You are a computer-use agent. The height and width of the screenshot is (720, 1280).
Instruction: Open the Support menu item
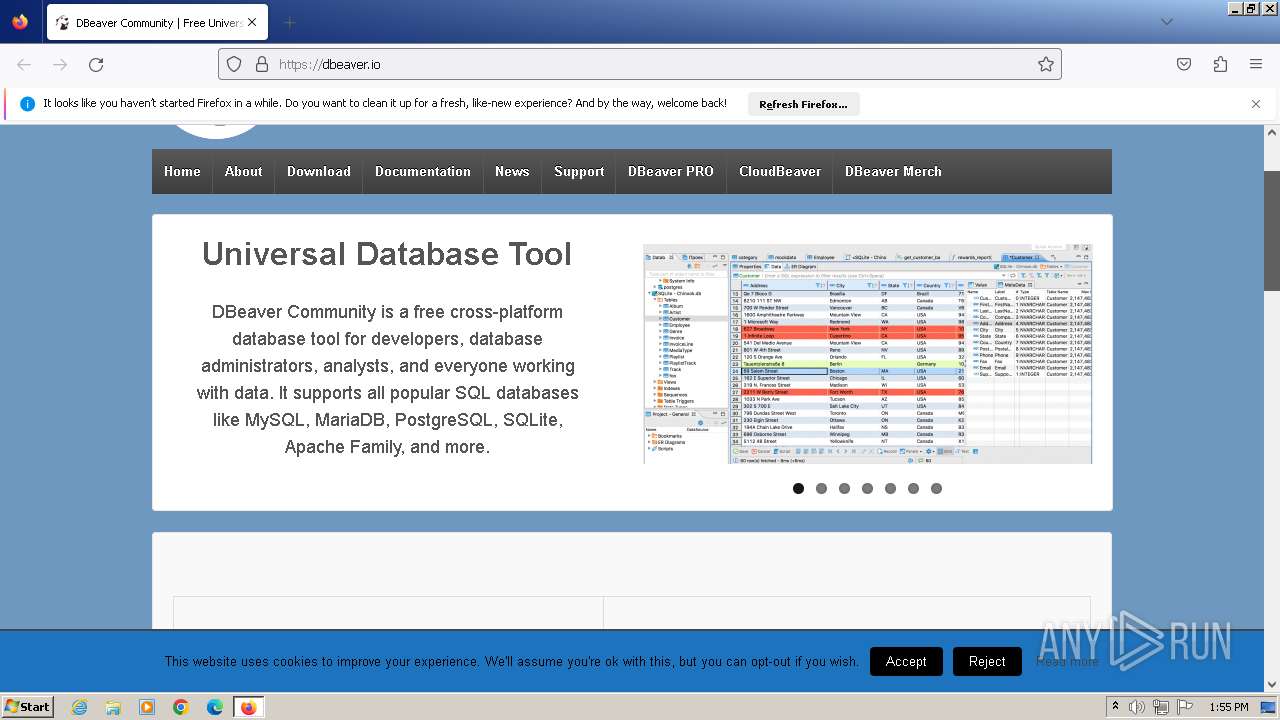[579, 171]
